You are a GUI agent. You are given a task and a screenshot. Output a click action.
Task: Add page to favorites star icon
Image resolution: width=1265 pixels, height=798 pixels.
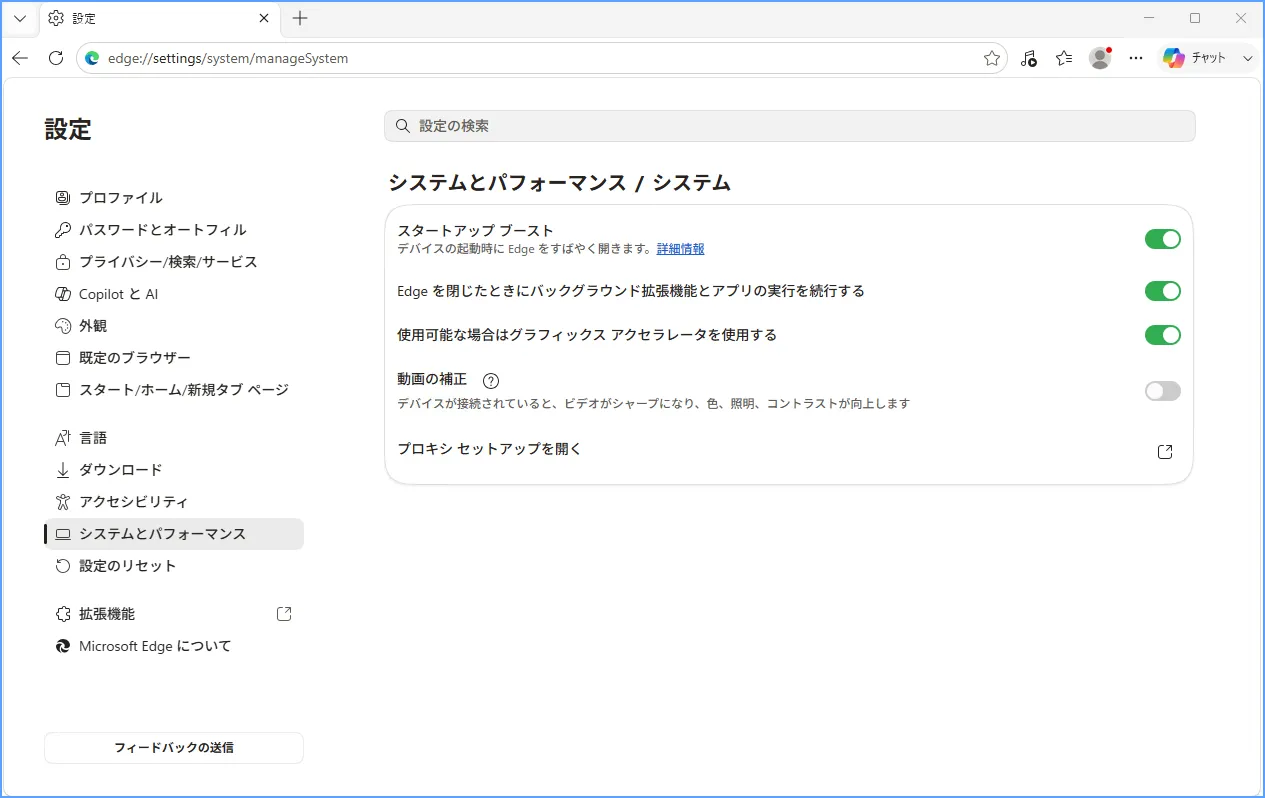coord(992,59)
